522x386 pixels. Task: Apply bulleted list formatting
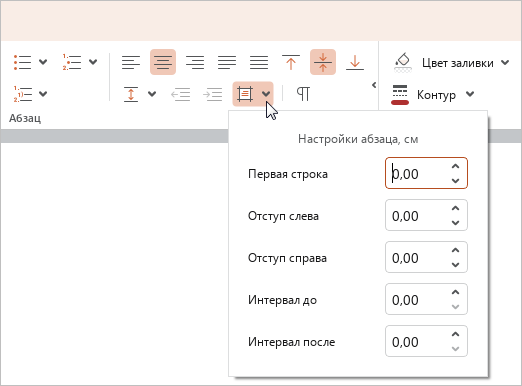click(x=23, y=62)
